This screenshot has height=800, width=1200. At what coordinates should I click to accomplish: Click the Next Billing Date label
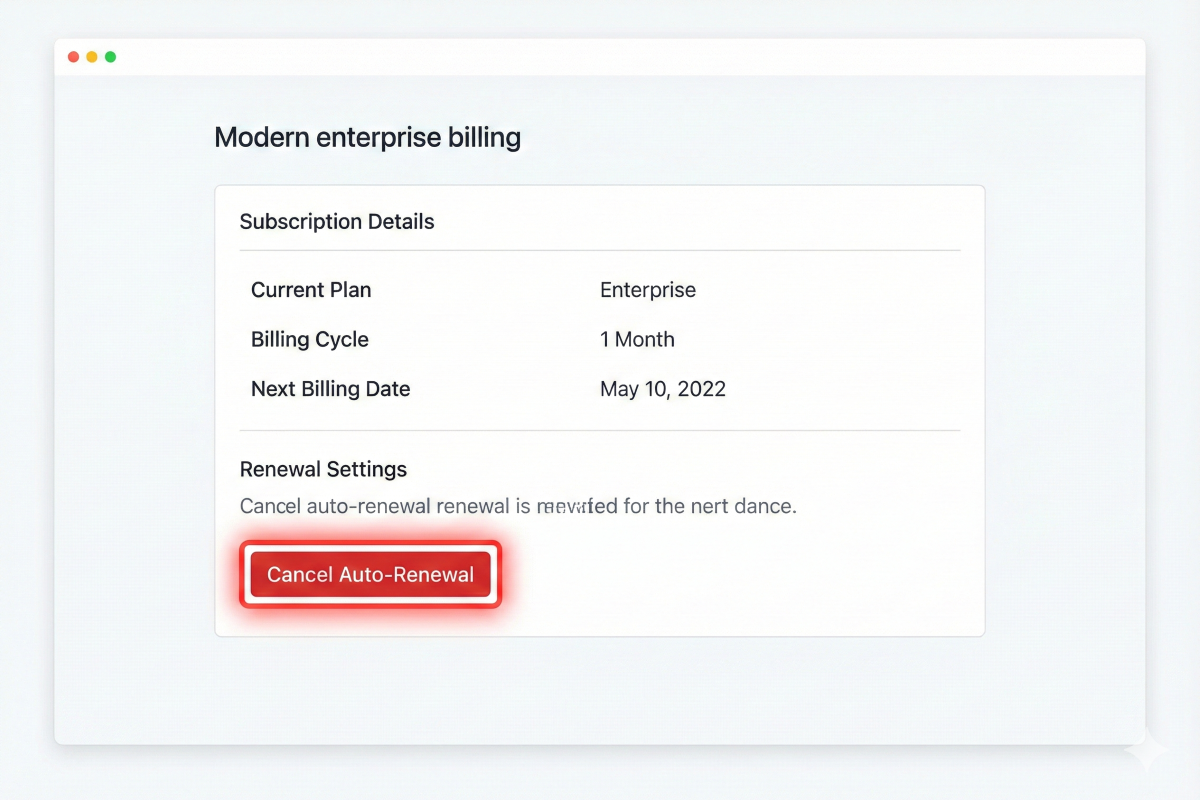pos(330,389)
